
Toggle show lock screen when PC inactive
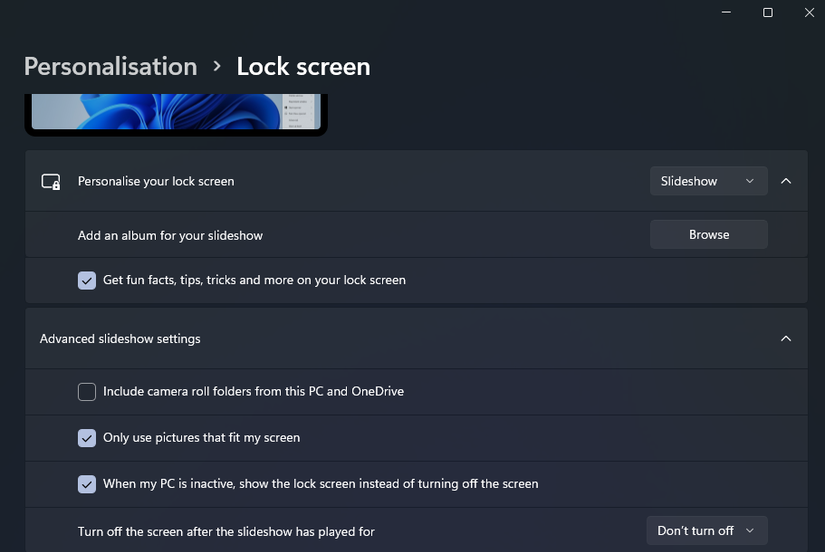87,484
